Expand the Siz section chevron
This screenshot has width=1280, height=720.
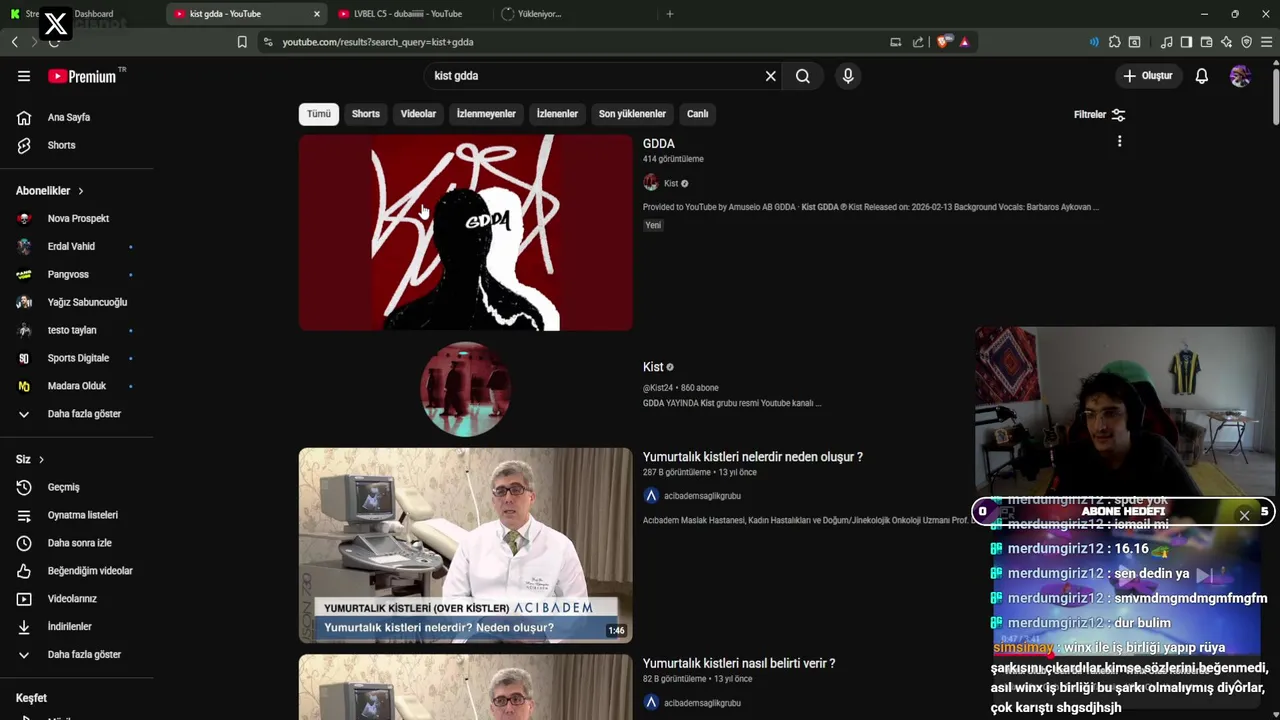point(41,460)
